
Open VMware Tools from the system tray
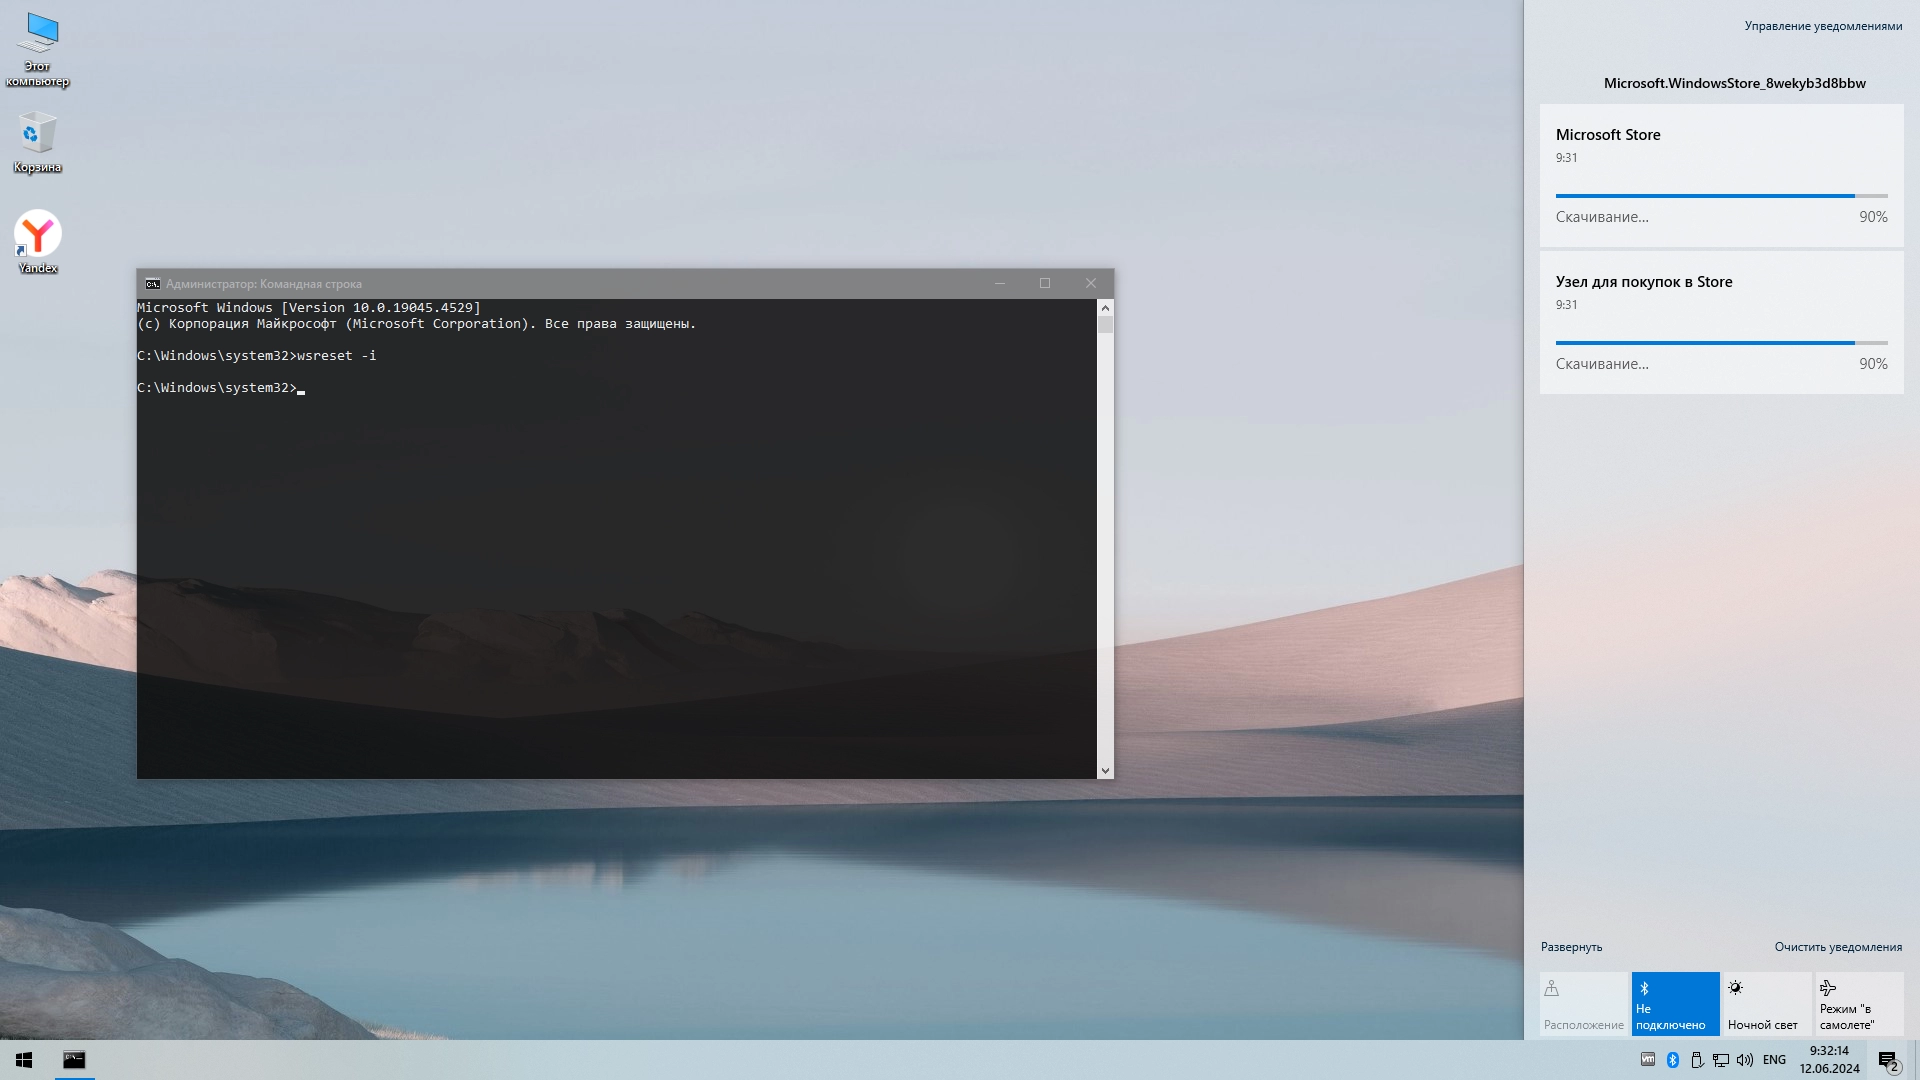pos(1648,1060)
